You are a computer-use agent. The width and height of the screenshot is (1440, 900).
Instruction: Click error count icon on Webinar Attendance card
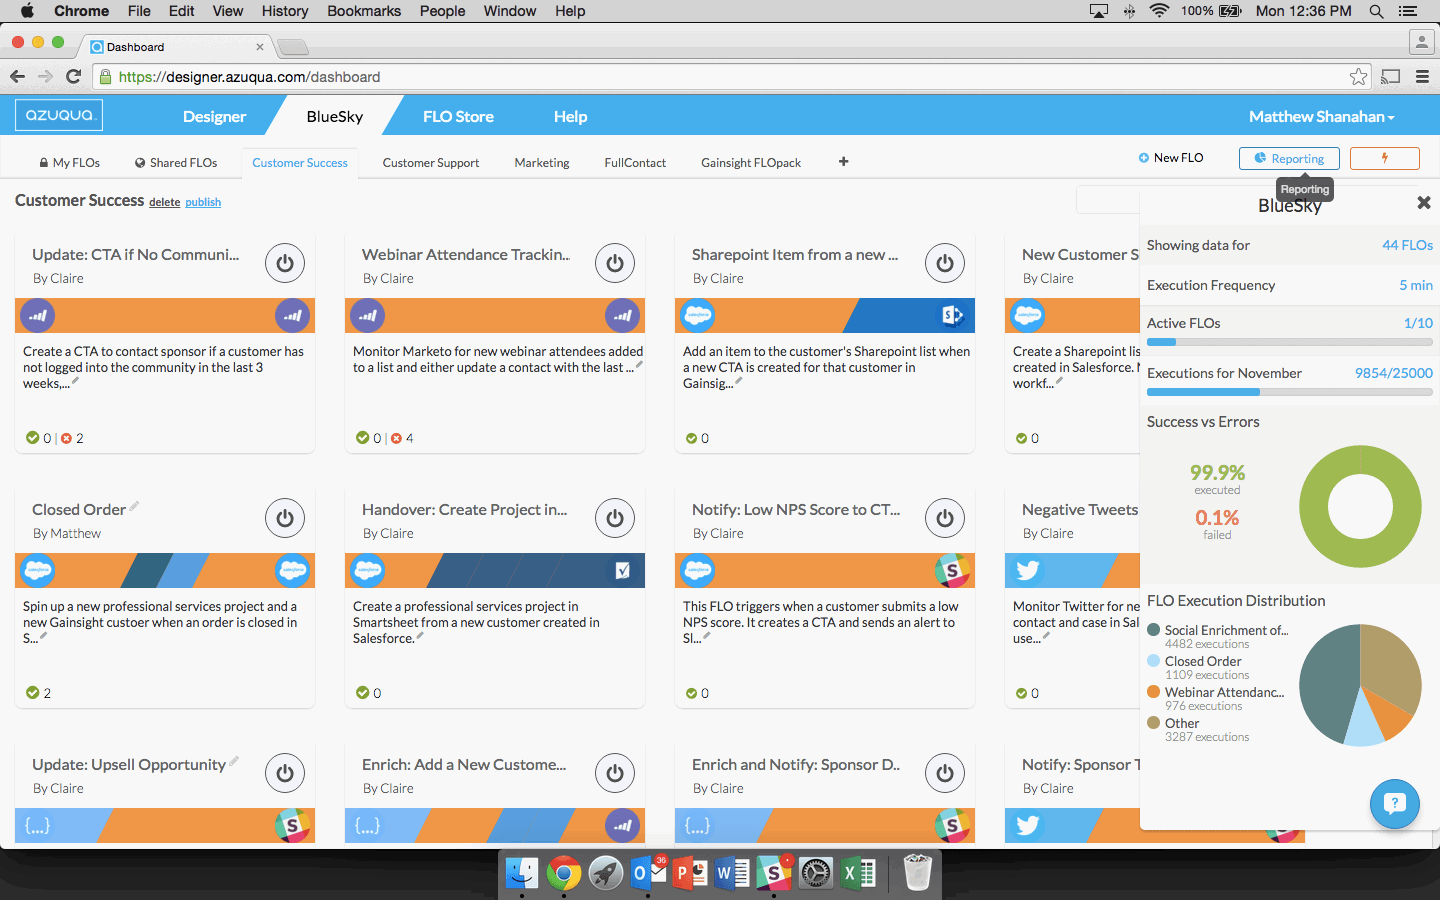tap(396, 438)
